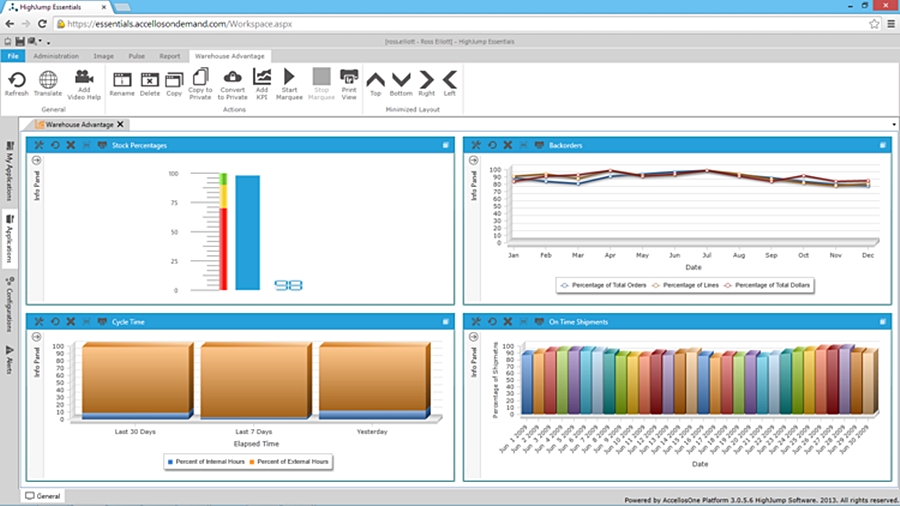Screen dimensions: 900x506
Task: Click the blue Stock Percentages gauge bar
Action: 247,232
